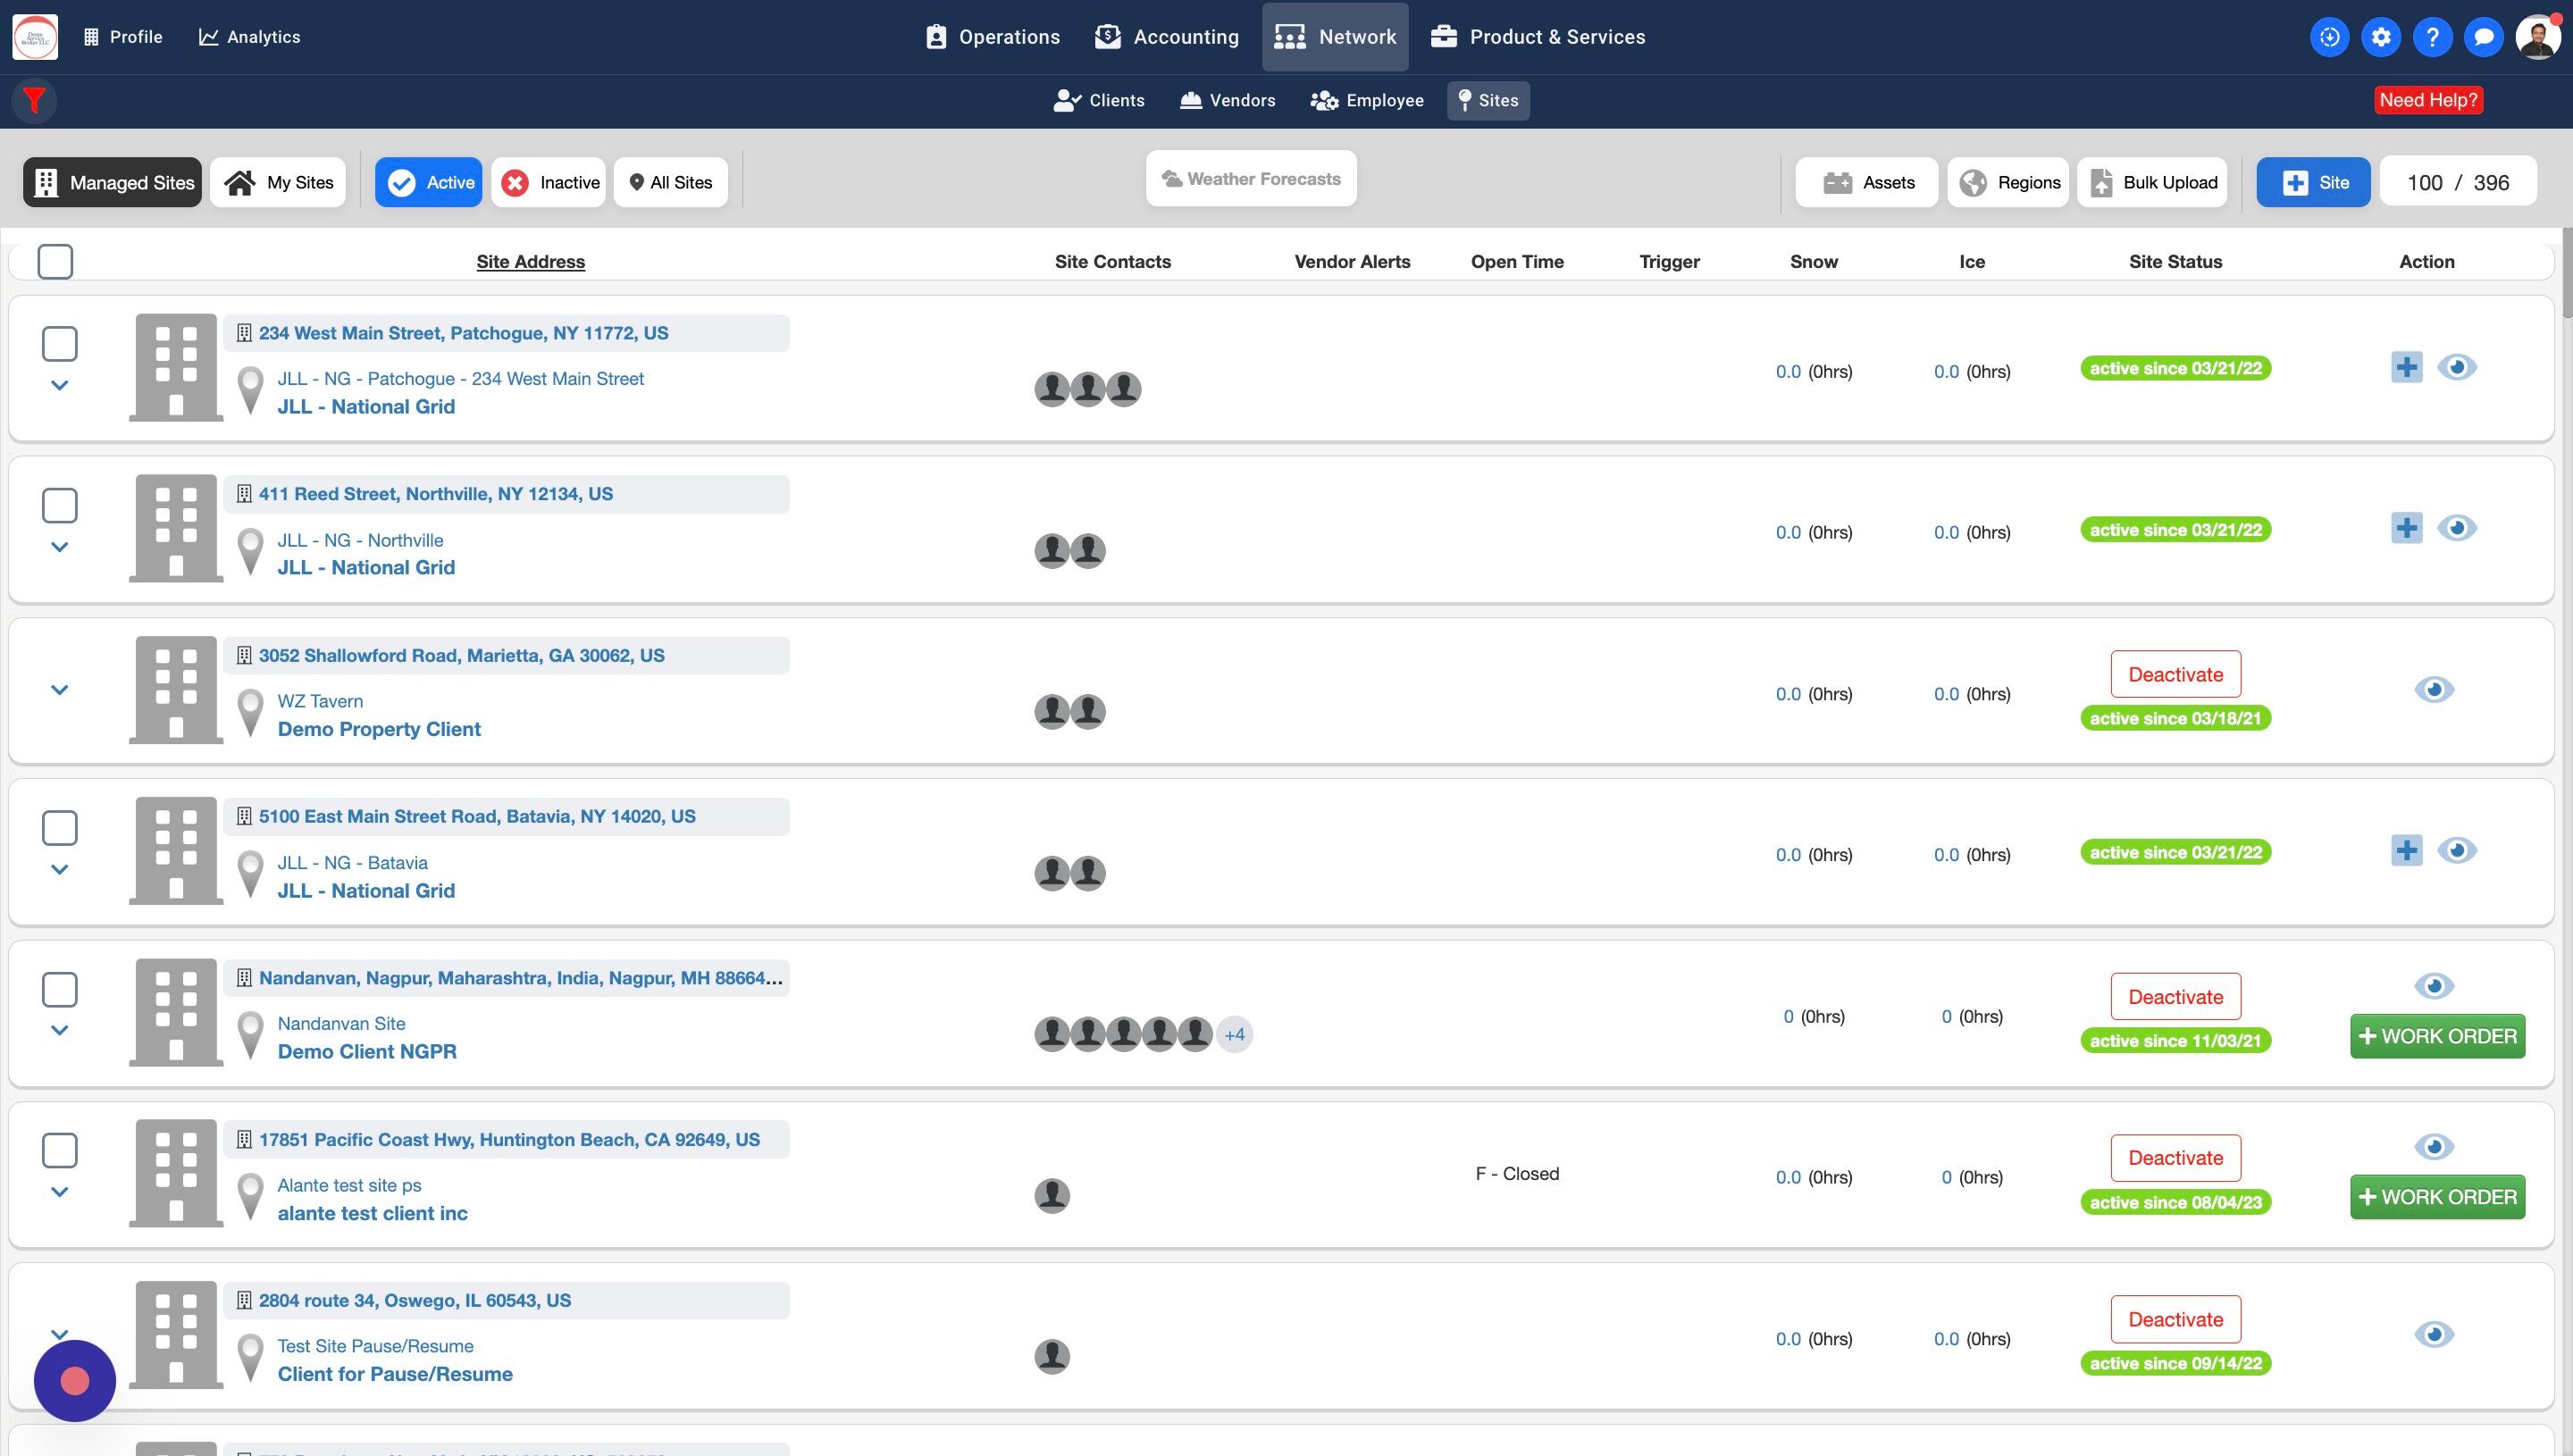Image resolution: width=2573 pixels, height=1456 pixels.
Task: Select the 411 Reed Street checkbox
Action: (x=60, y=506)
